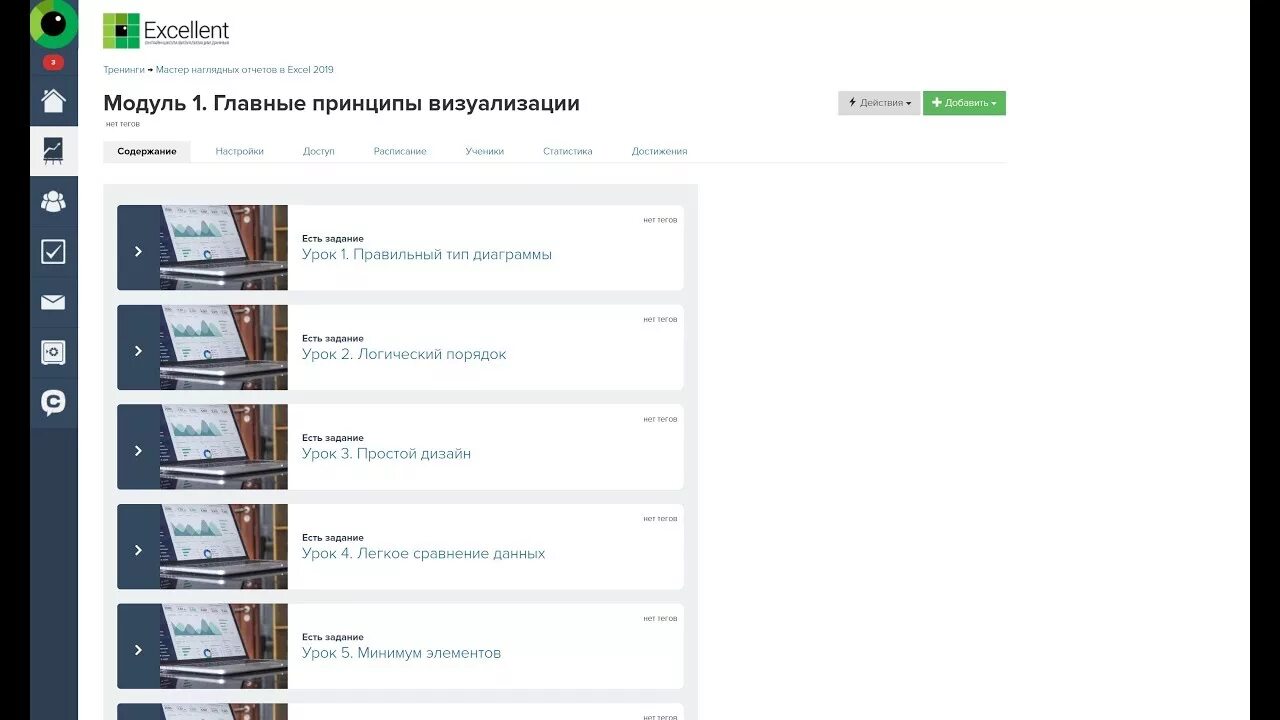Expand the arrow of Урок 5

[x=138, y=649]
